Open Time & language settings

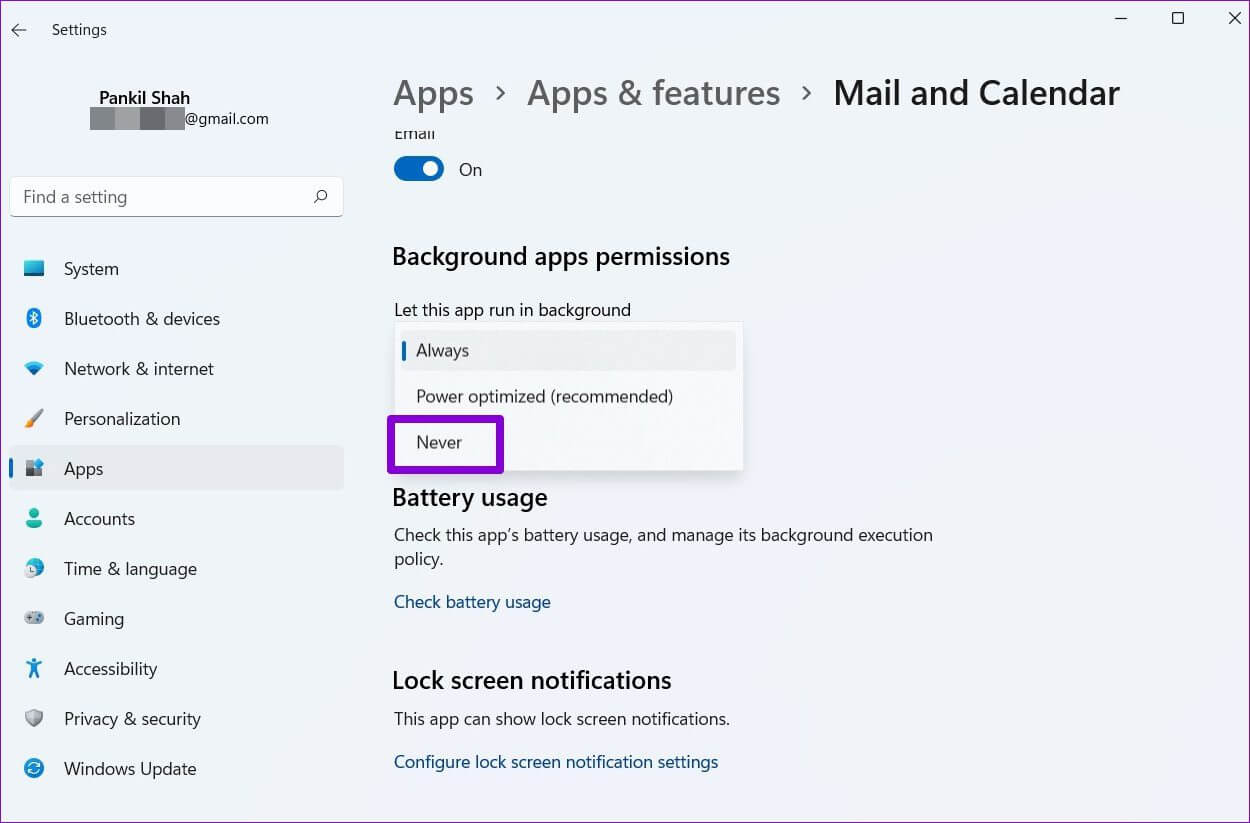click(x=176, y=569)
